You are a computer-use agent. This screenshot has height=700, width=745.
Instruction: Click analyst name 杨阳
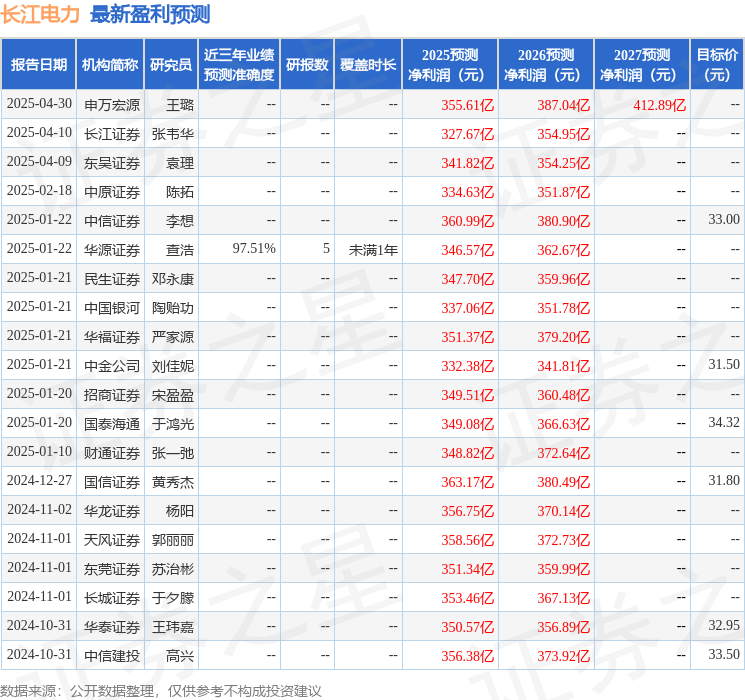point(180,511)
